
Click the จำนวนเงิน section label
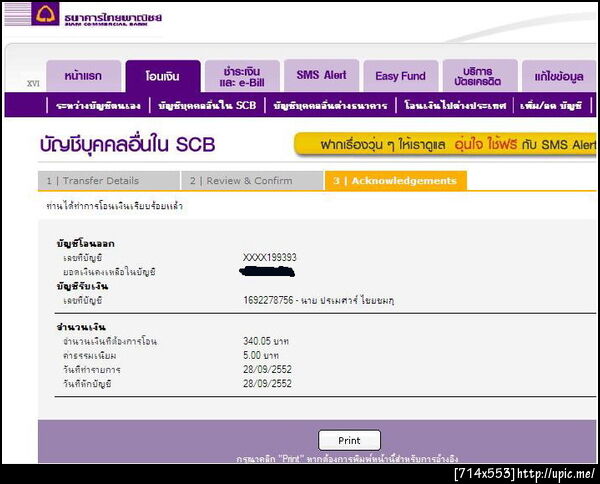(81, 327)
